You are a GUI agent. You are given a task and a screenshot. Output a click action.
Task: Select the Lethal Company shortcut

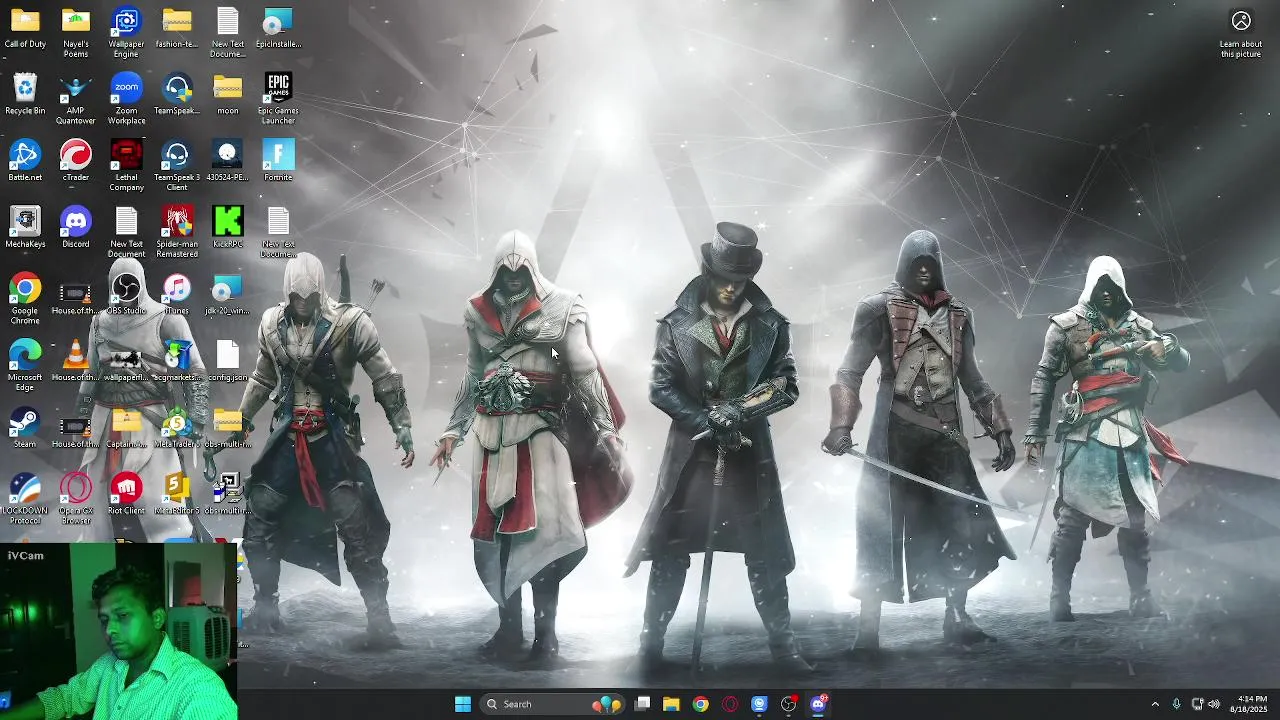(x=126, y=165)
